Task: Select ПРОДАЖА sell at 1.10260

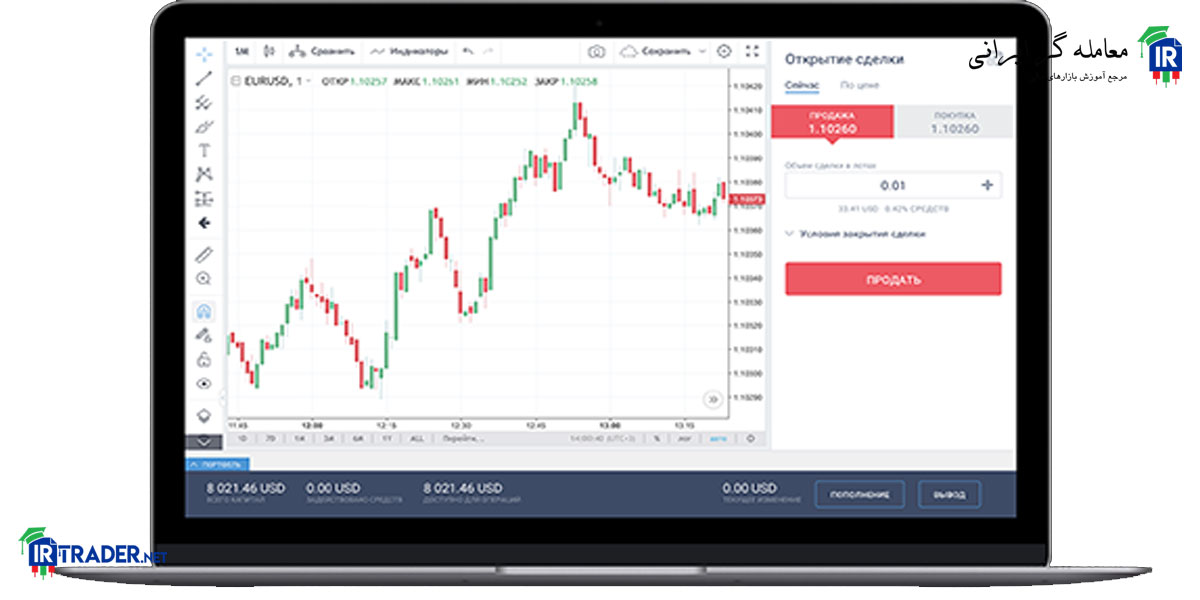Action: click(831, 122)
